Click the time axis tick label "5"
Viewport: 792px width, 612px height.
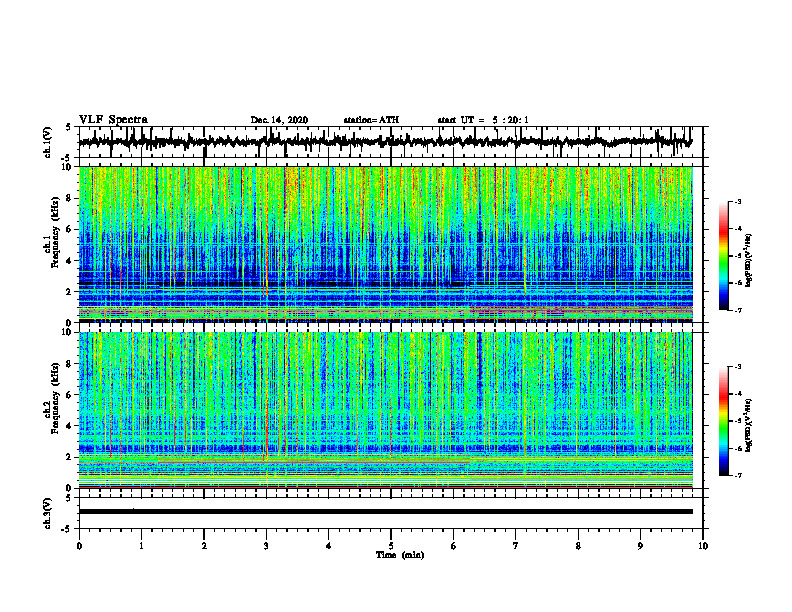pos(391,546)
